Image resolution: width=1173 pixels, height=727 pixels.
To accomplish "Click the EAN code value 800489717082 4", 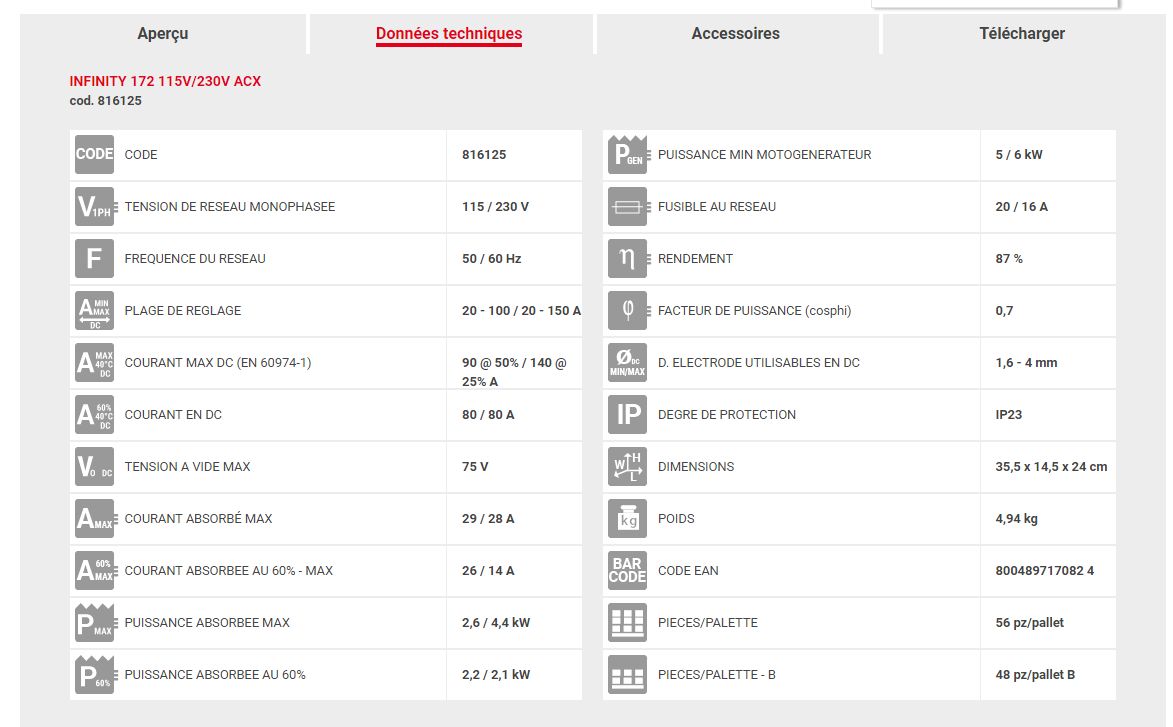I will pyautogui.click(x=1044, y=571).
